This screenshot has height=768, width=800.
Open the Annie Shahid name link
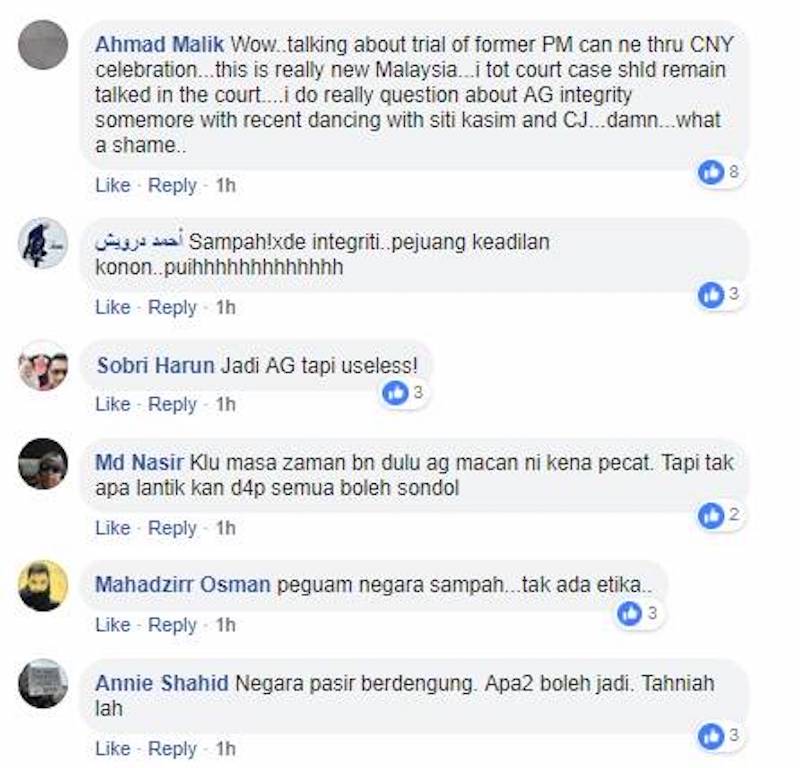[x=162, y=683]
